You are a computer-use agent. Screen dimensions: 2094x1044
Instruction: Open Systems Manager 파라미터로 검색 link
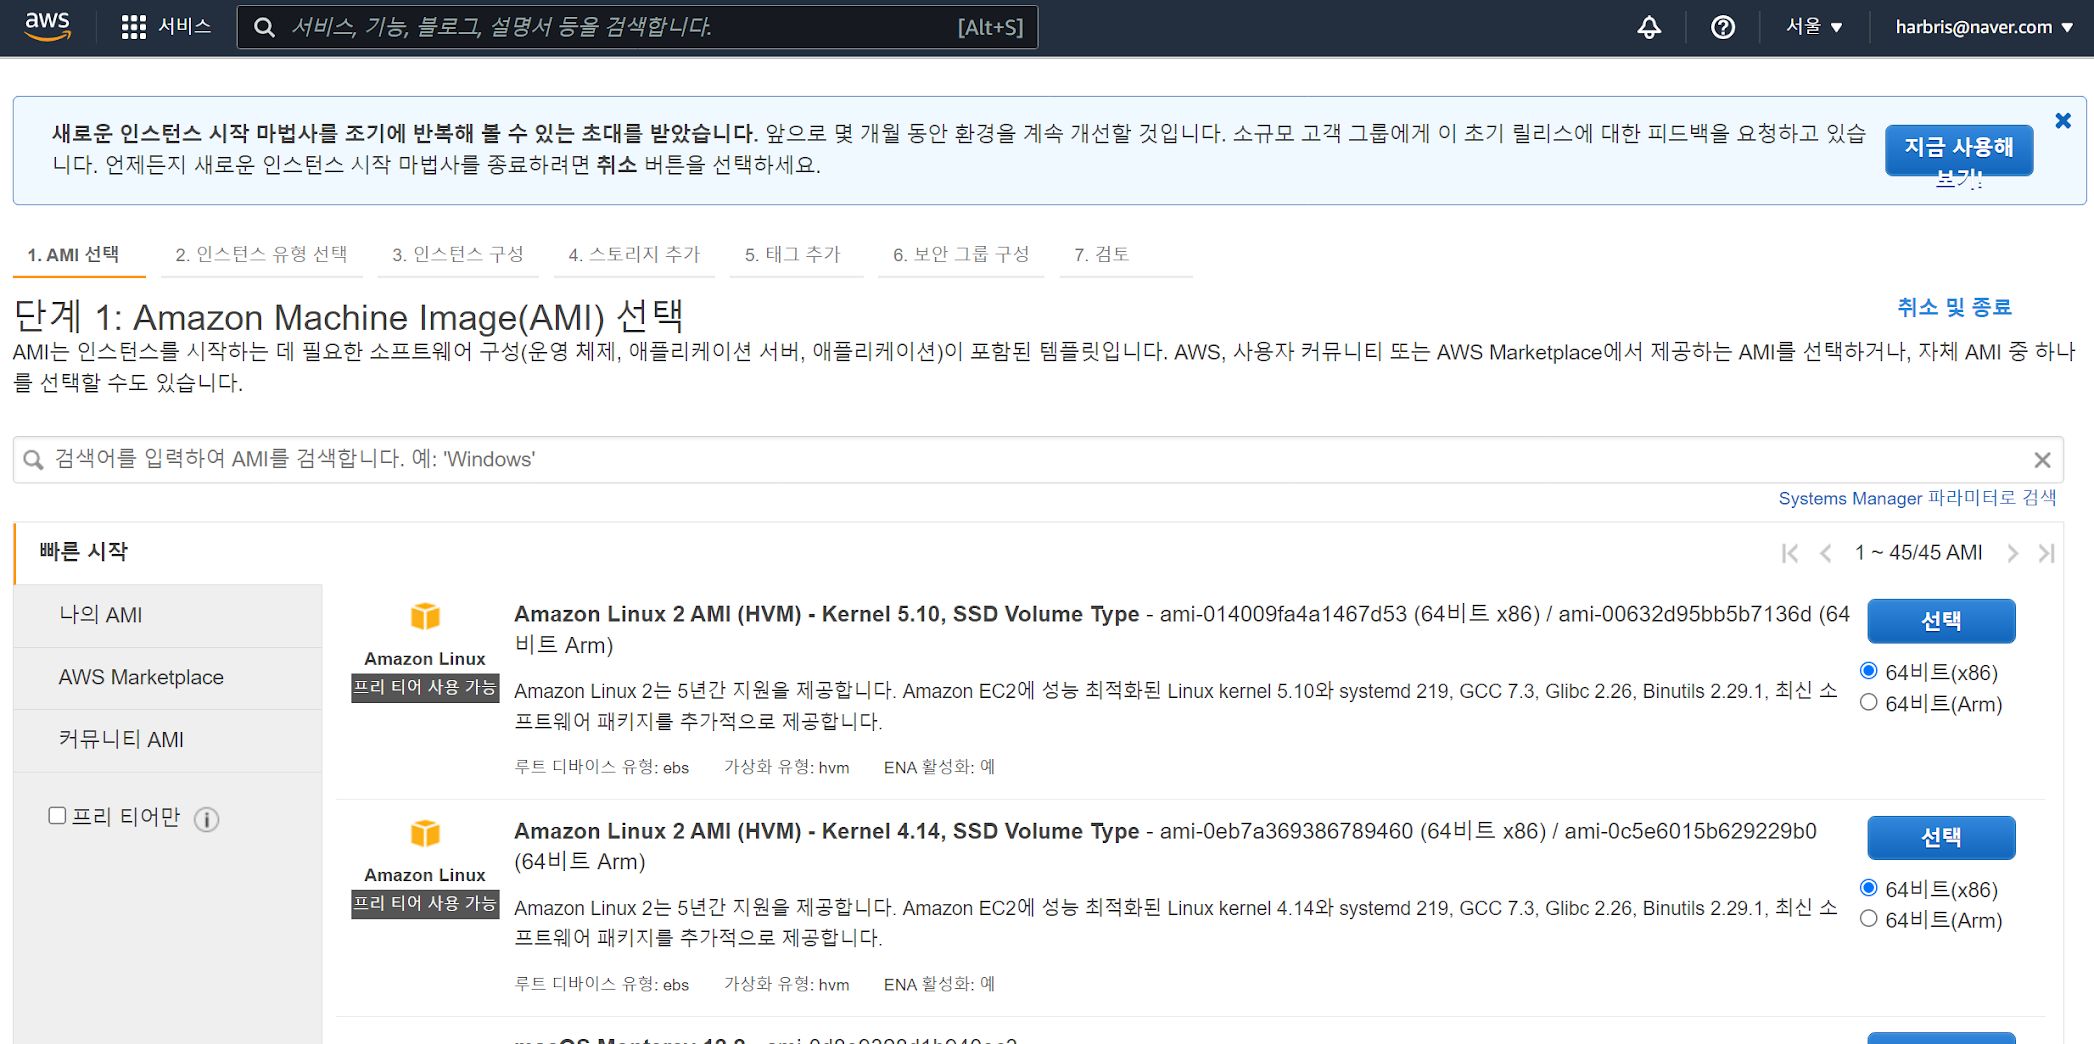[1917, 498]
